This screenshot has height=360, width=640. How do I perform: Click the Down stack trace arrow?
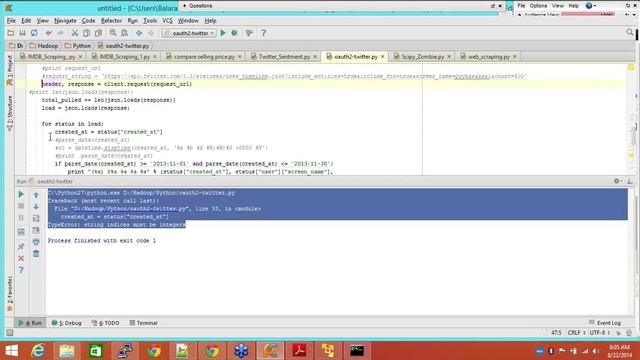pos(36,207)
